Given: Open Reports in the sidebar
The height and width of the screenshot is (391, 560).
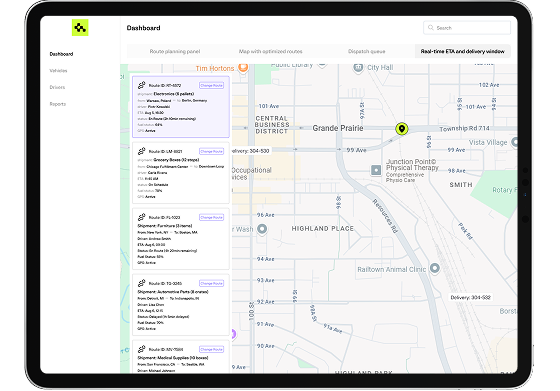Looking at the screenshot, I should tap(58, 104).
